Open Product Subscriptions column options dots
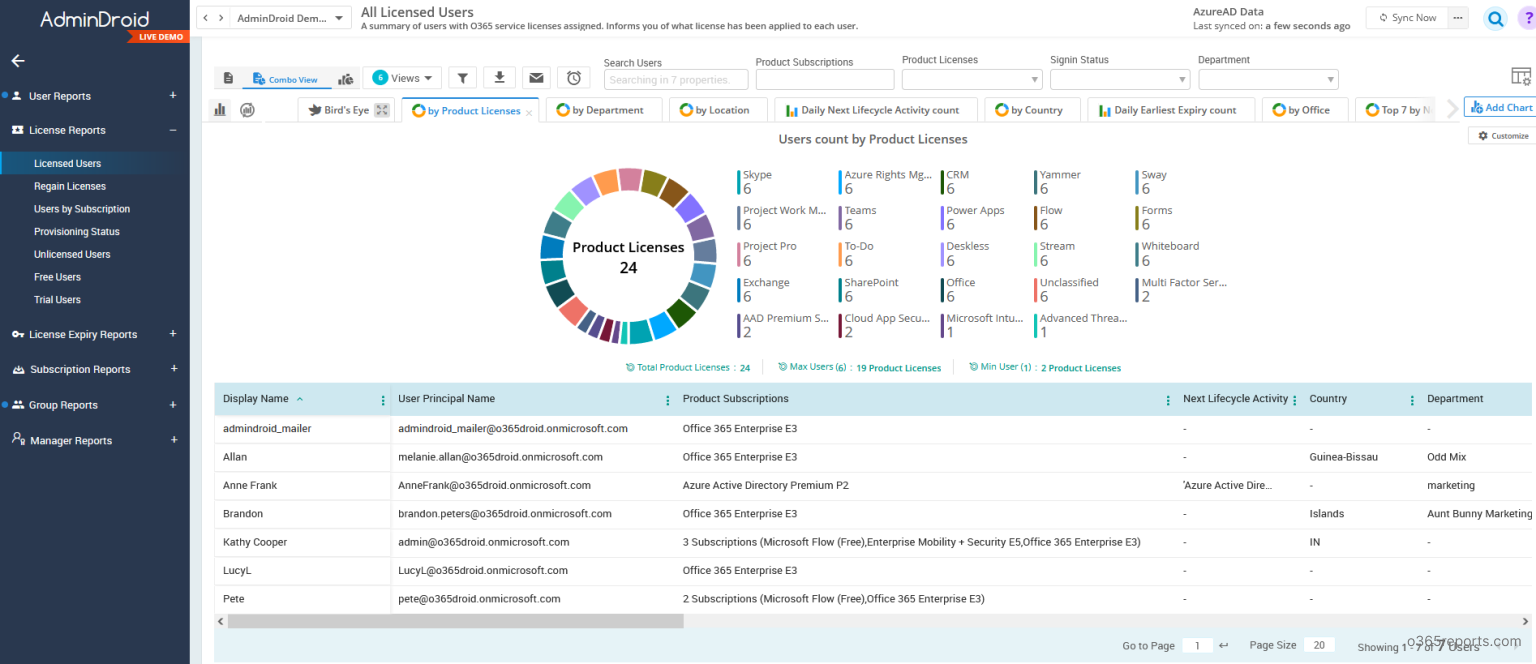This screenshot has width=1536, height=664. click(x=1168, y=400)
